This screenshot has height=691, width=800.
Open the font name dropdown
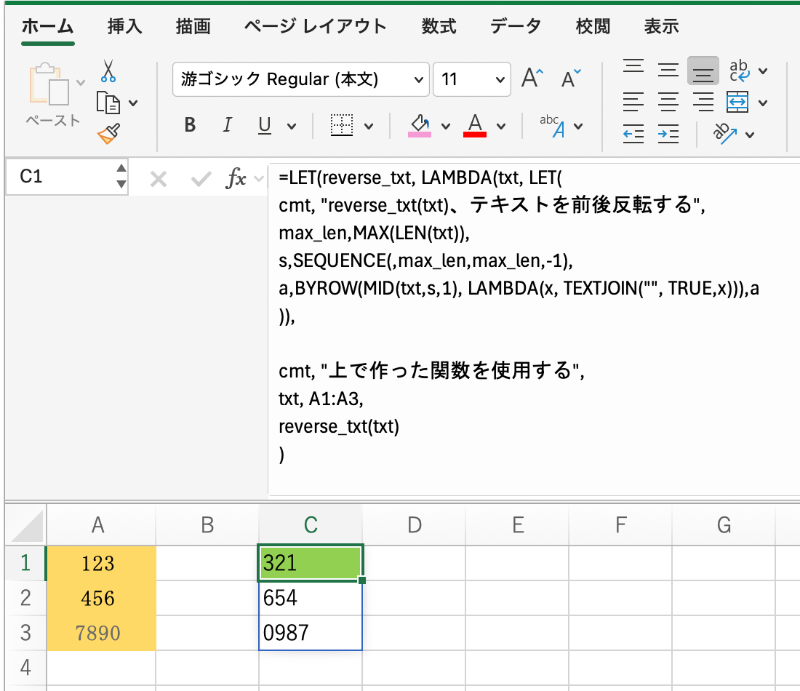(420, 79)
